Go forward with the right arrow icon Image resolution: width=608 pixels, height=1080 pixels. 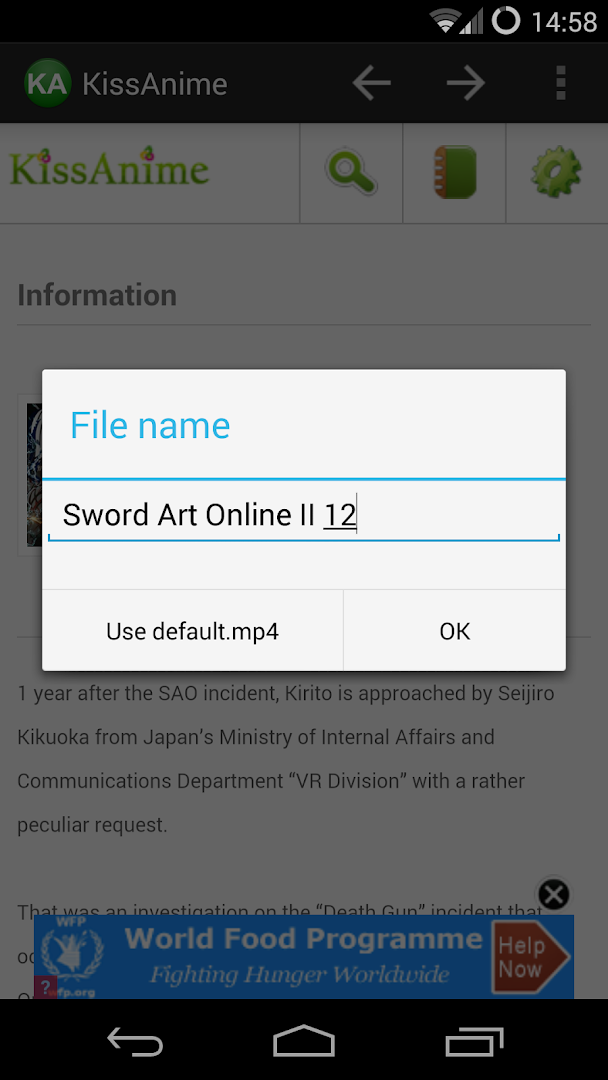click(466, 84)
